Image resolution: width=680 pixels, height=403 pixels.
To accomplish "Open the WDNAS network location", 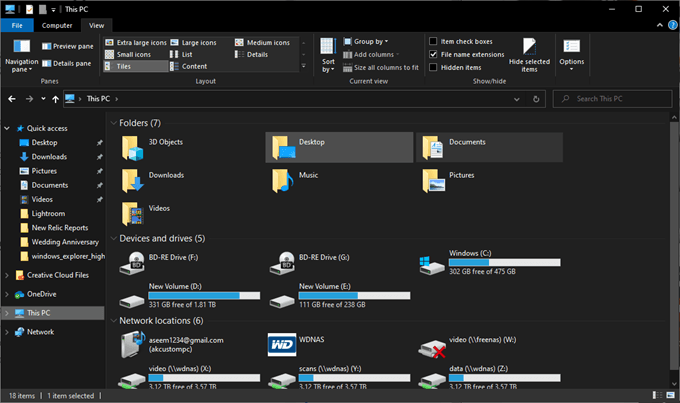I will [283, 345].
